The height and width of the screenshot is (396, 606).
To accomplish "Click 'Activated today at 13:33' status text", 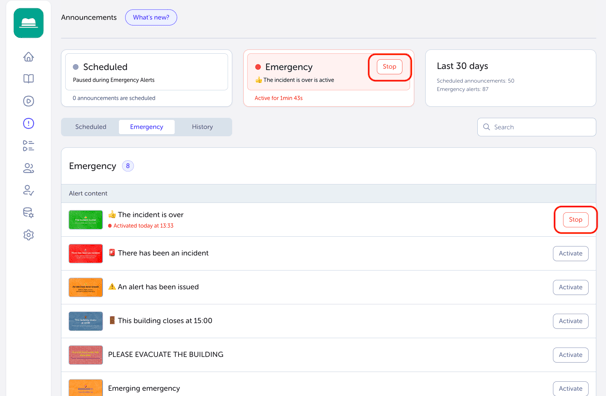I will pos(143,226).
